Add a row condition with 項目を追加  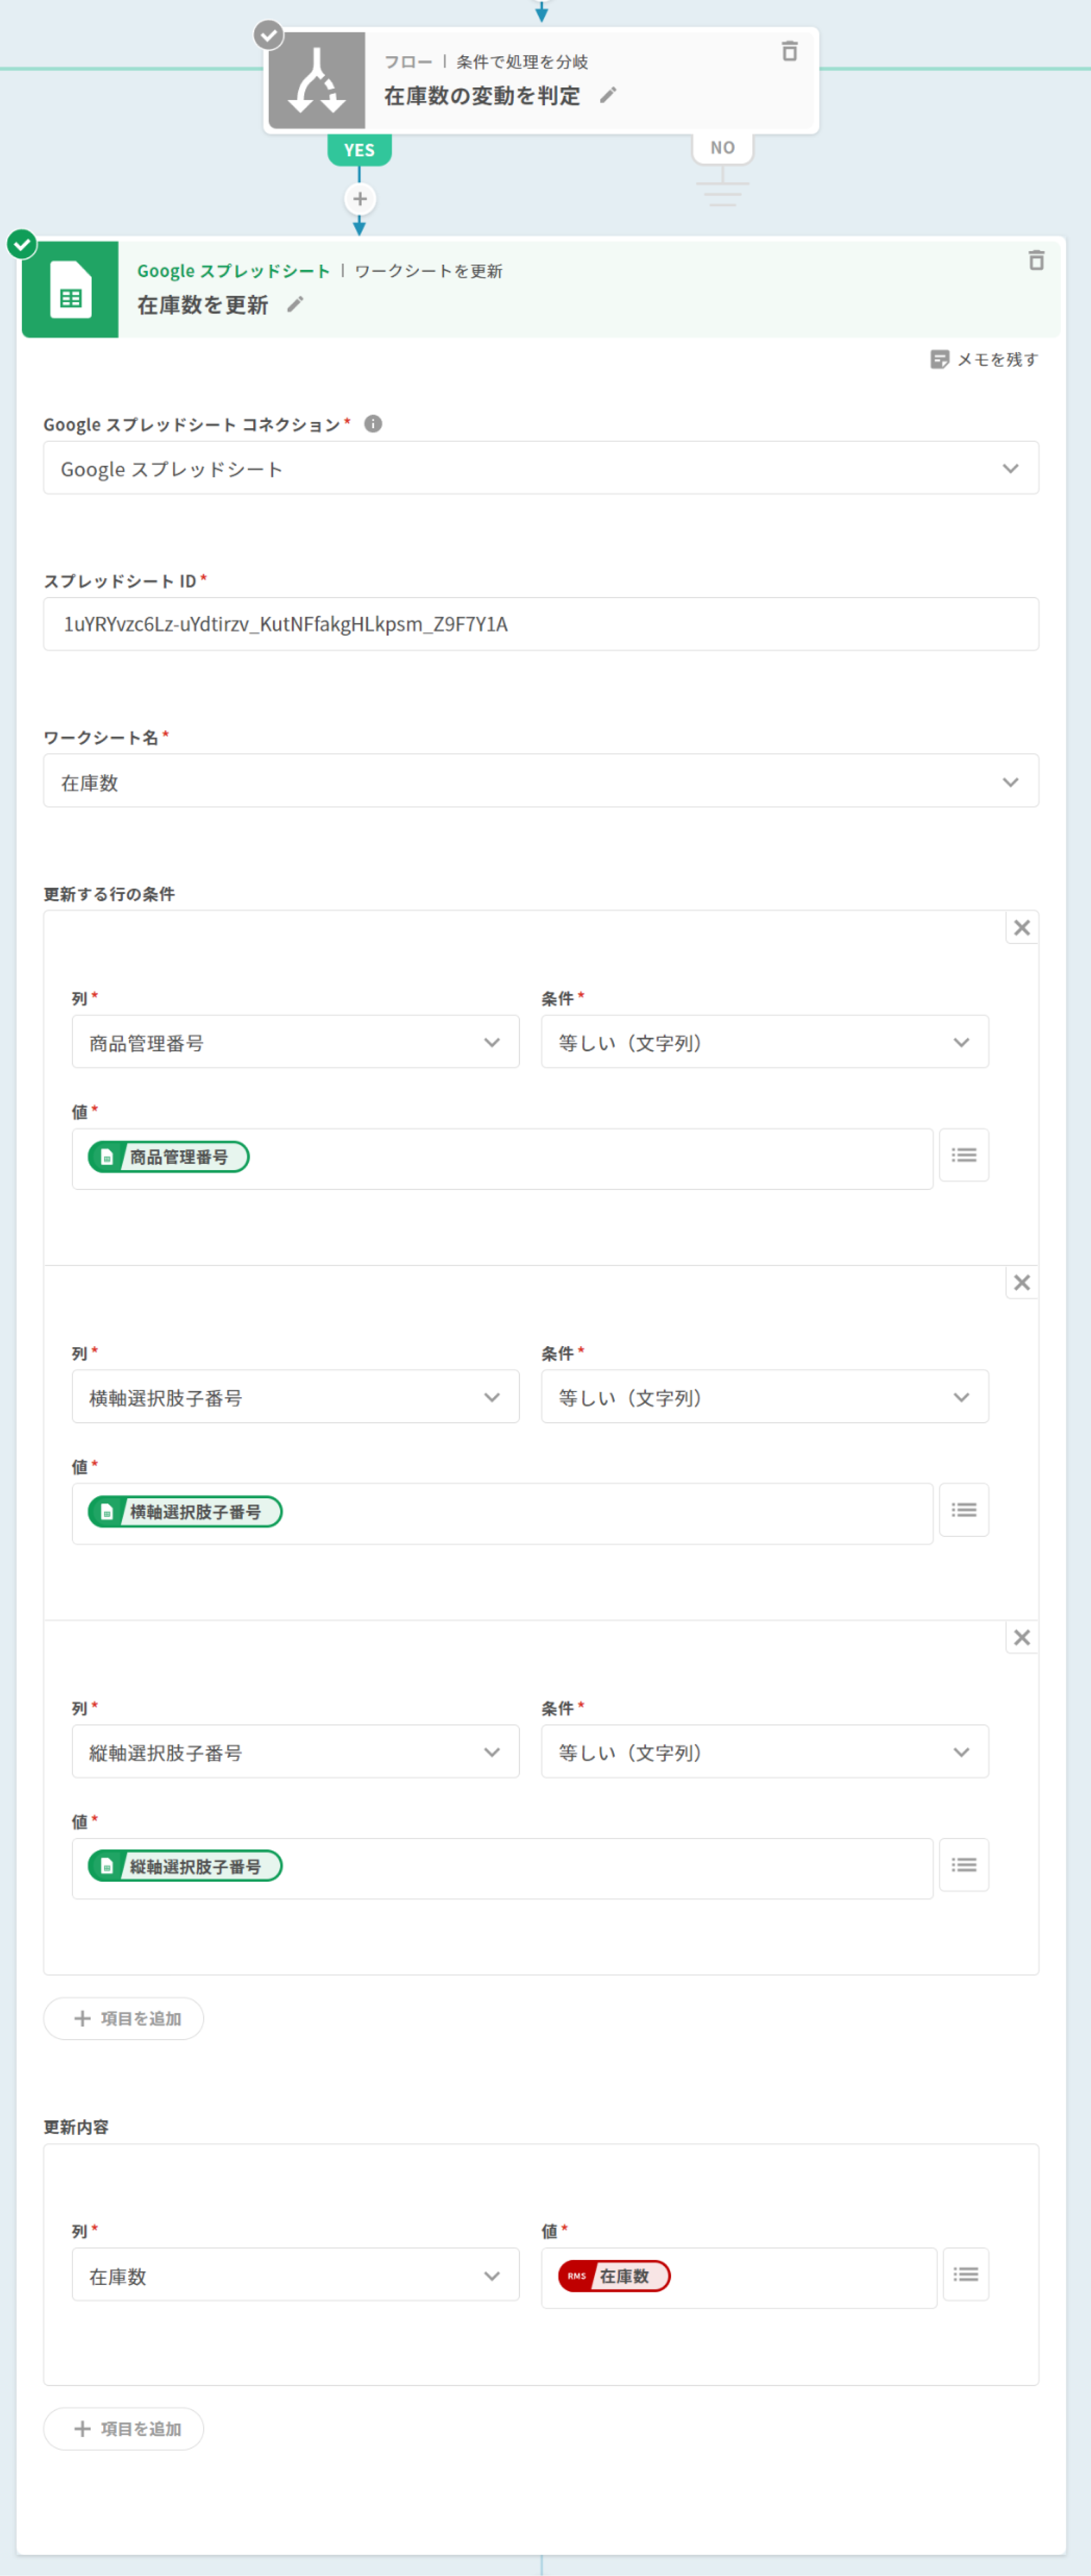point(124,2018)
